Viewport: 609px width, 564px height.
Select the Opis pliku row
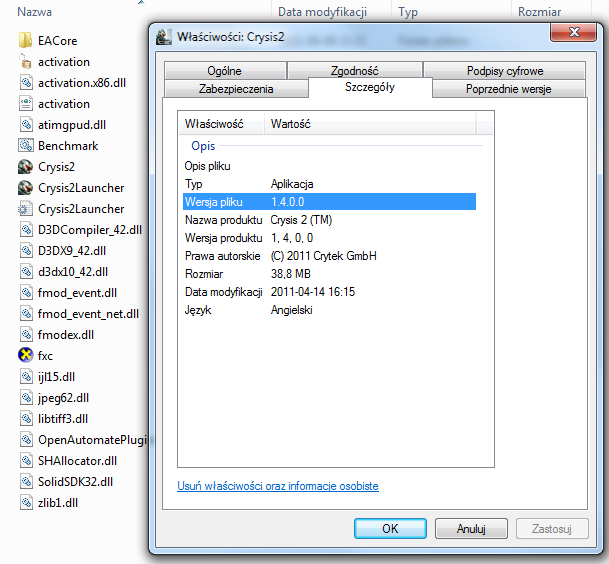tap(329, 166)
